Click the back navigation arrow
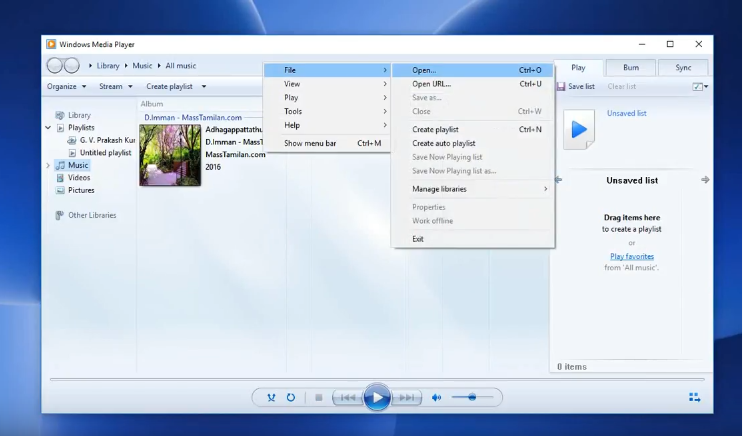 (x=55, y=65)
